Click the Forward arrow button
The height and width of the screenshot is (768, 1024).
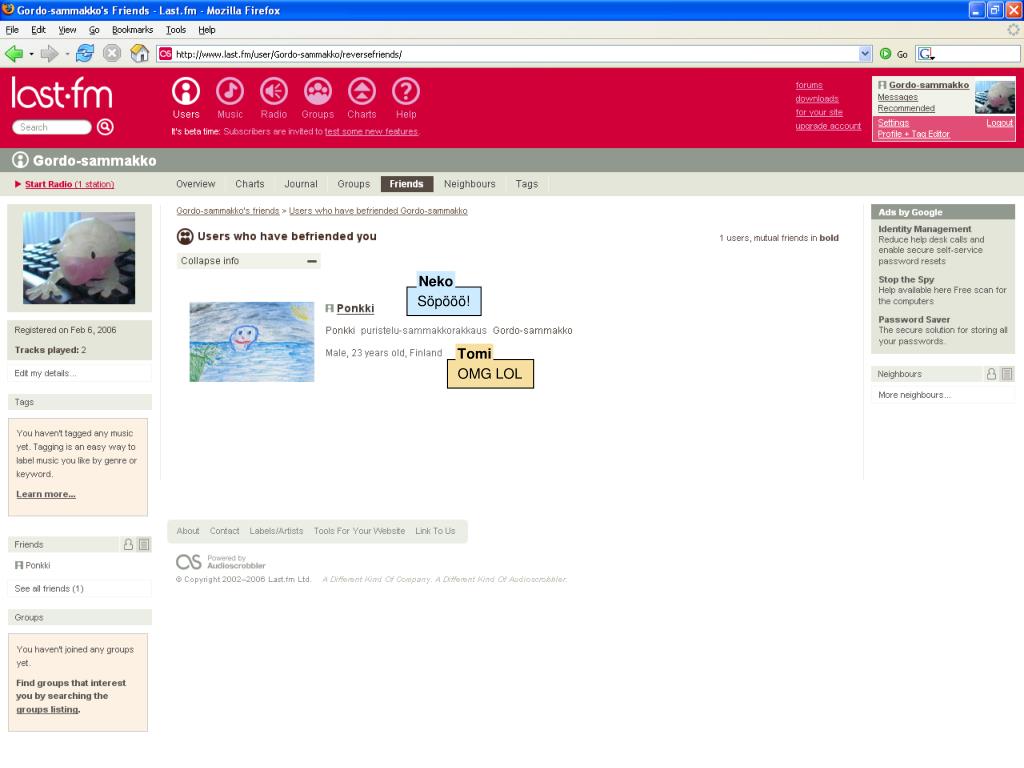pyautogui.click(x=49, y=54)
